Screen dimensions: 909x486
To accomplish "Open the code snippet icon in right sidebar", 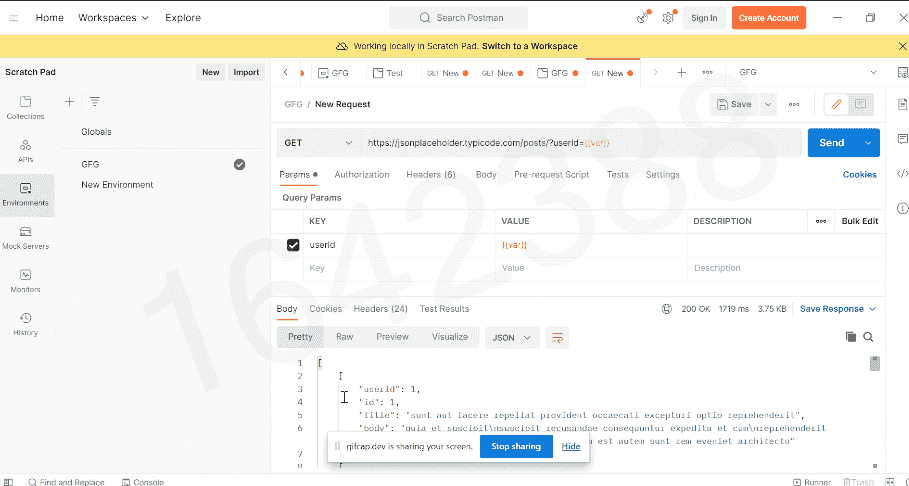I will tap(902, 173).
